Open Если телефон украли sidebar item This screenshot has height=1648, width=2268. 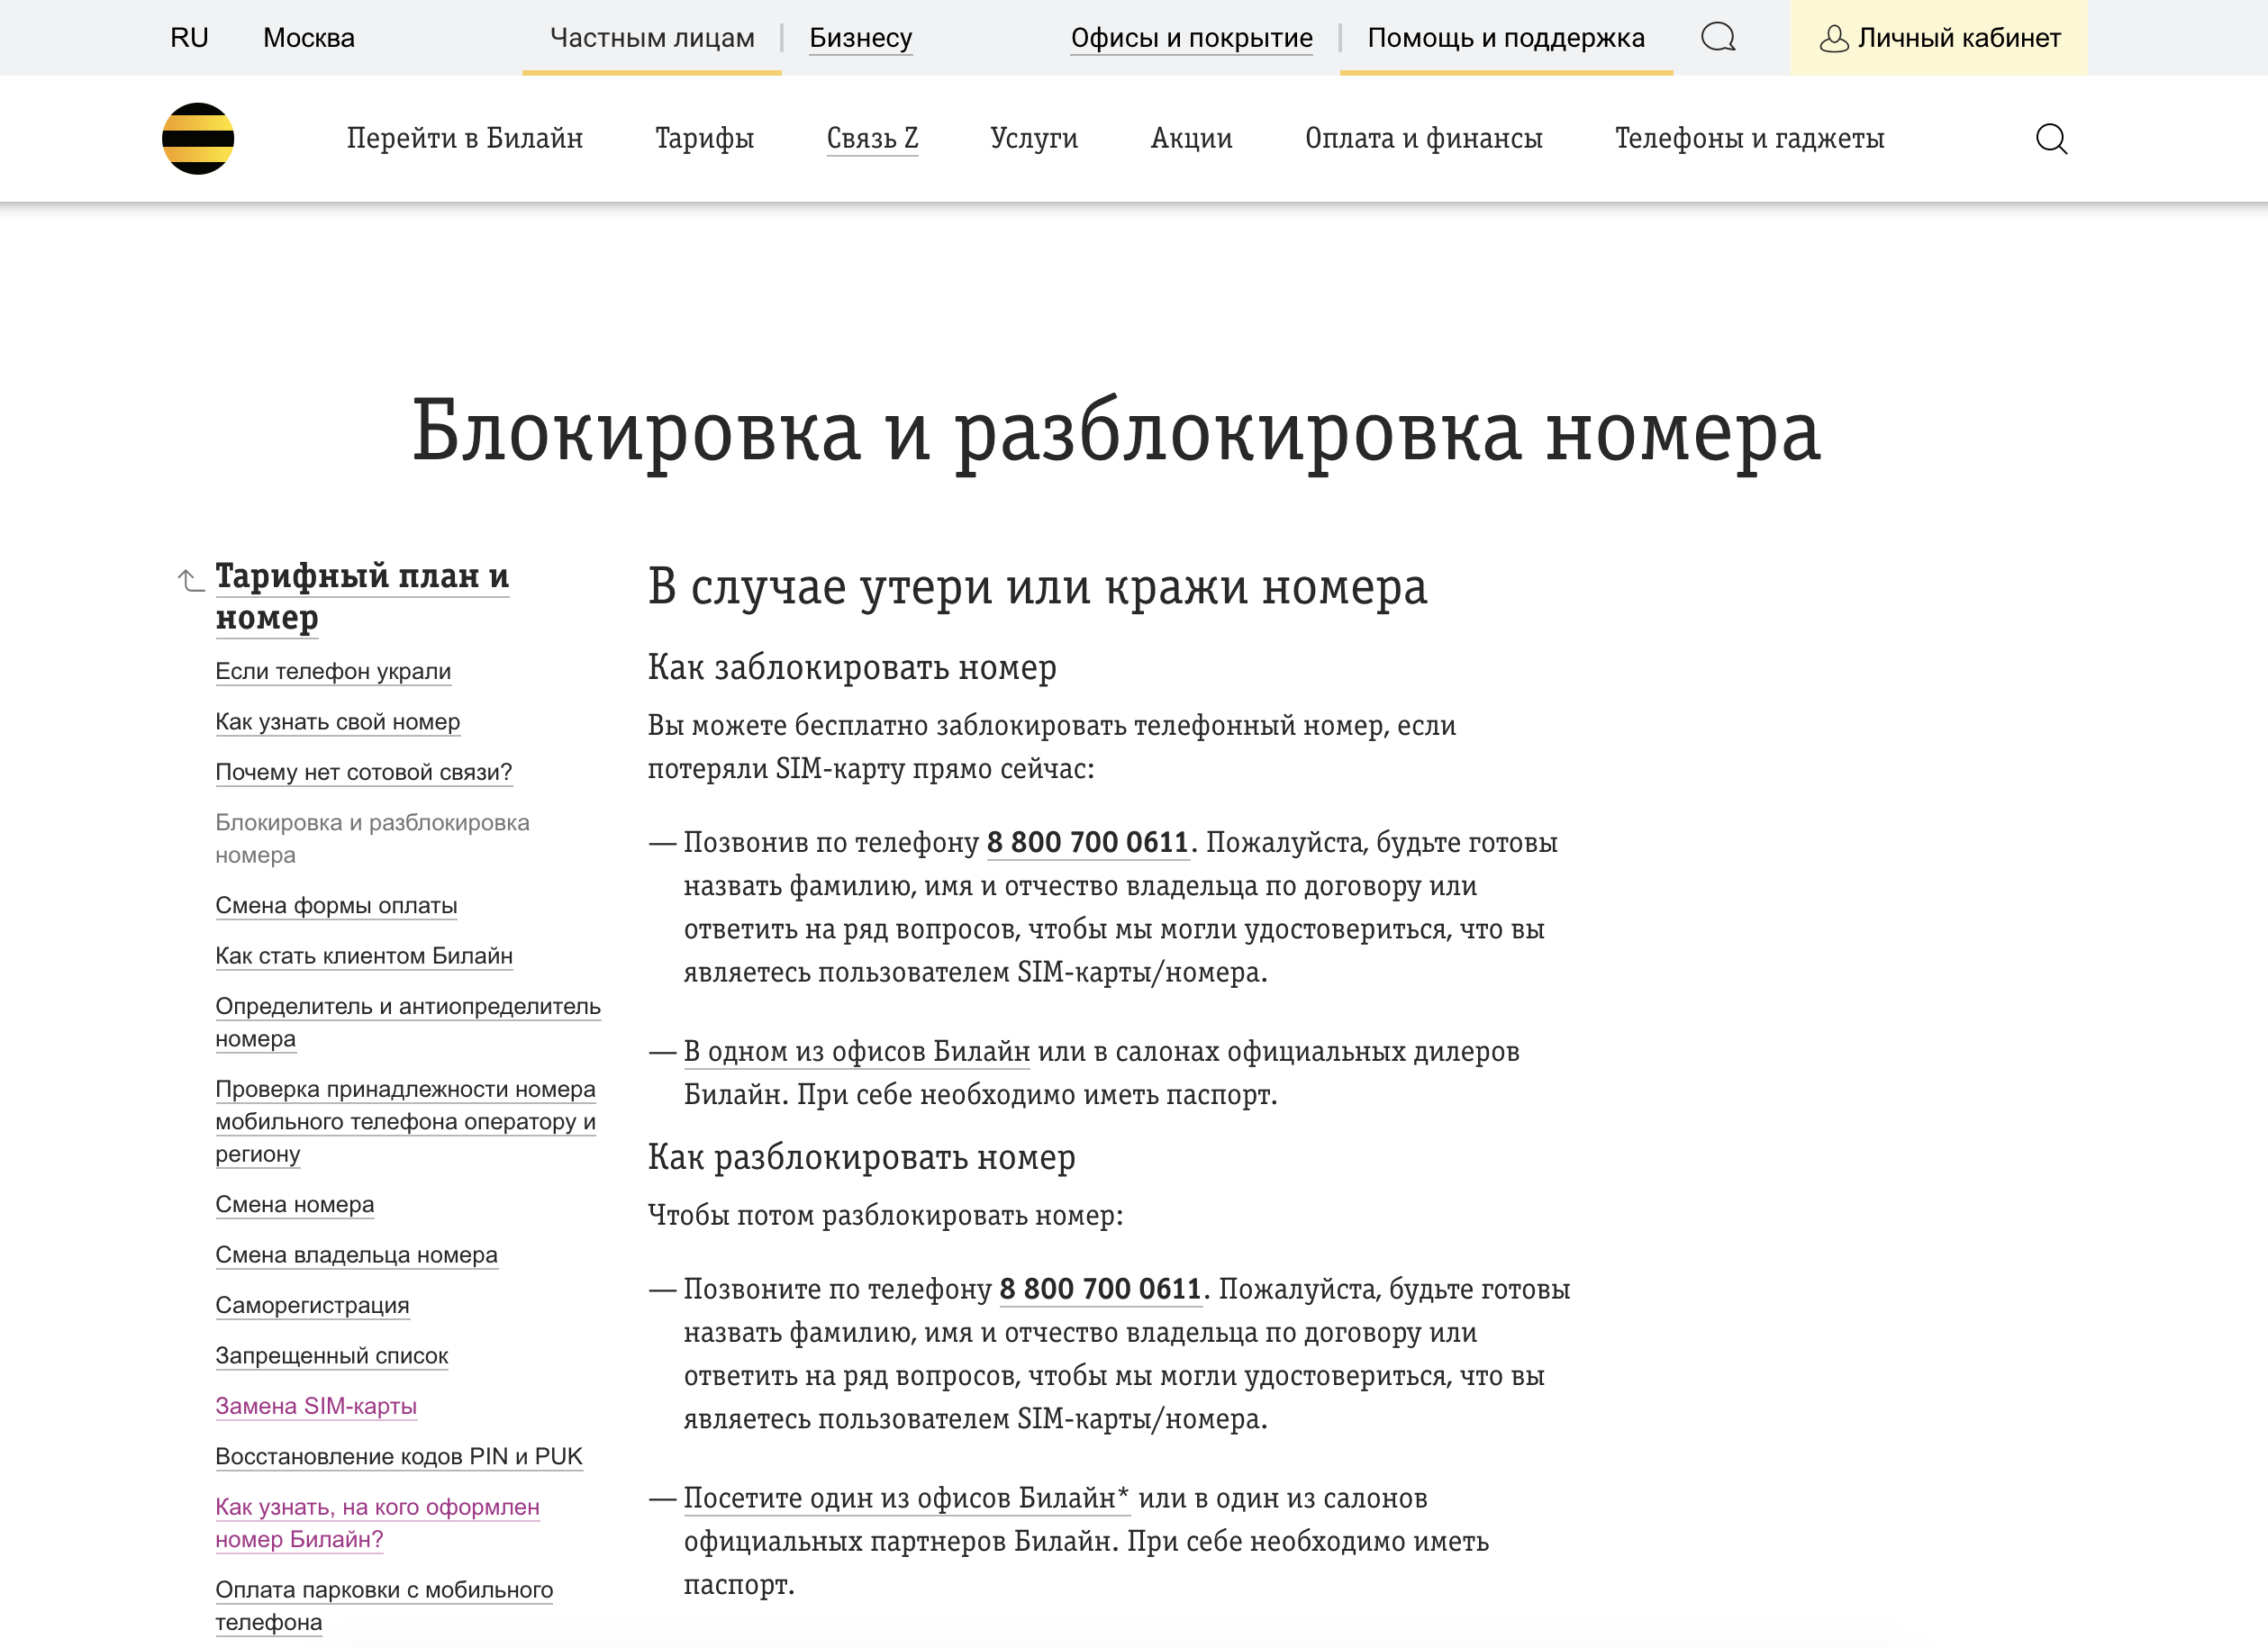click(332, 671)
